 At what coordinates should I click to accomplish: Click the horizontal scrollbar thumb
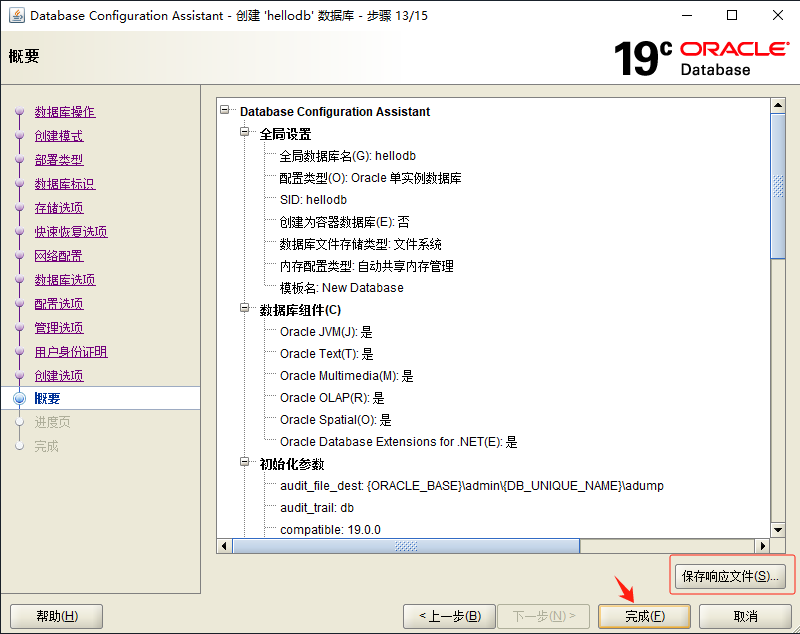click(x=406, y=546)
